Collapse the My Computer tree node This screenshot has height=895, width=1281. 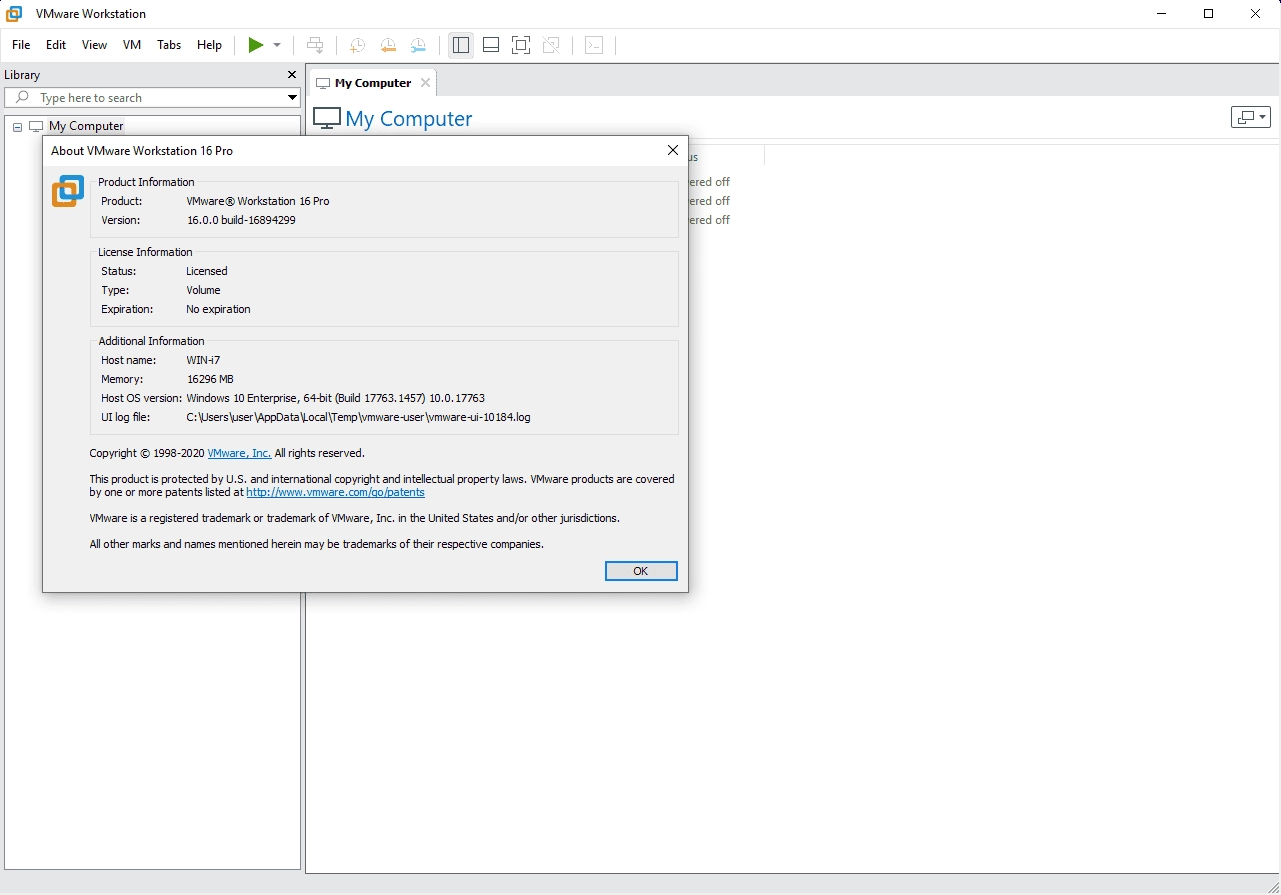click(17, 127)
